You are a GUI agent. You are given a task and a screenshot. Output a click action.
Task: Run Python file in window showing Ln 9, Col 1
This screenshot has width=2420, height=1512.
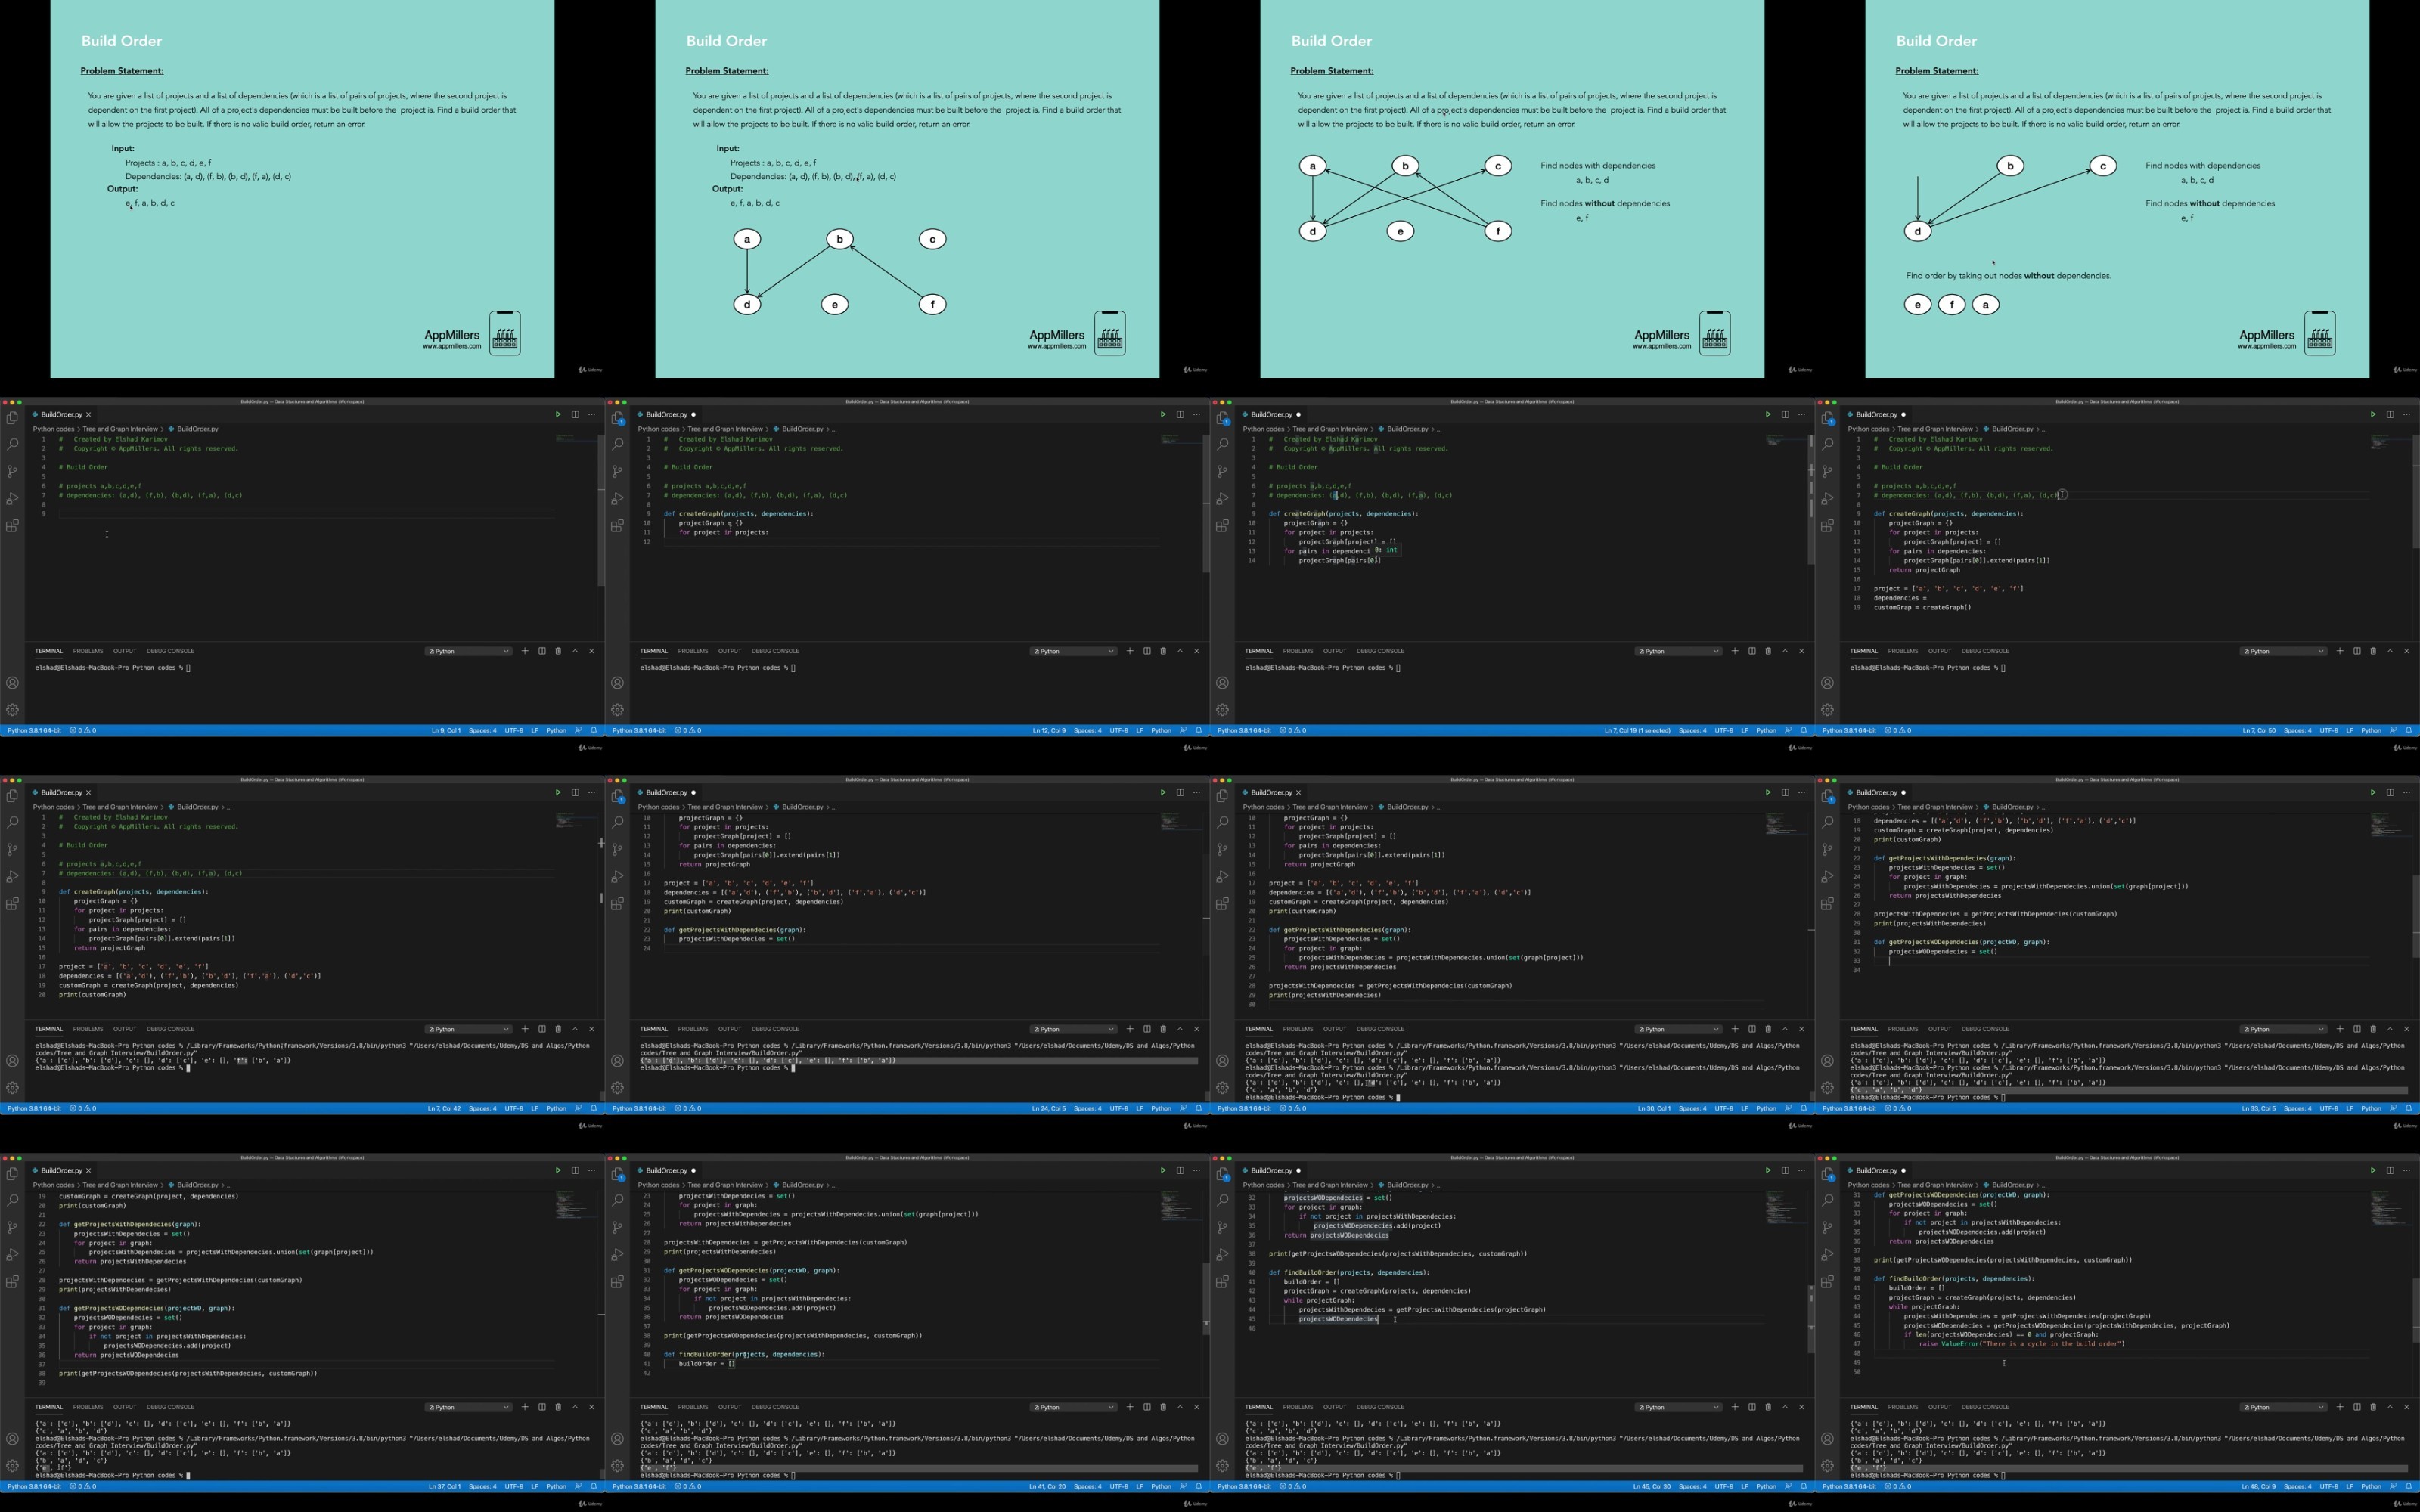tap(558, 414)
